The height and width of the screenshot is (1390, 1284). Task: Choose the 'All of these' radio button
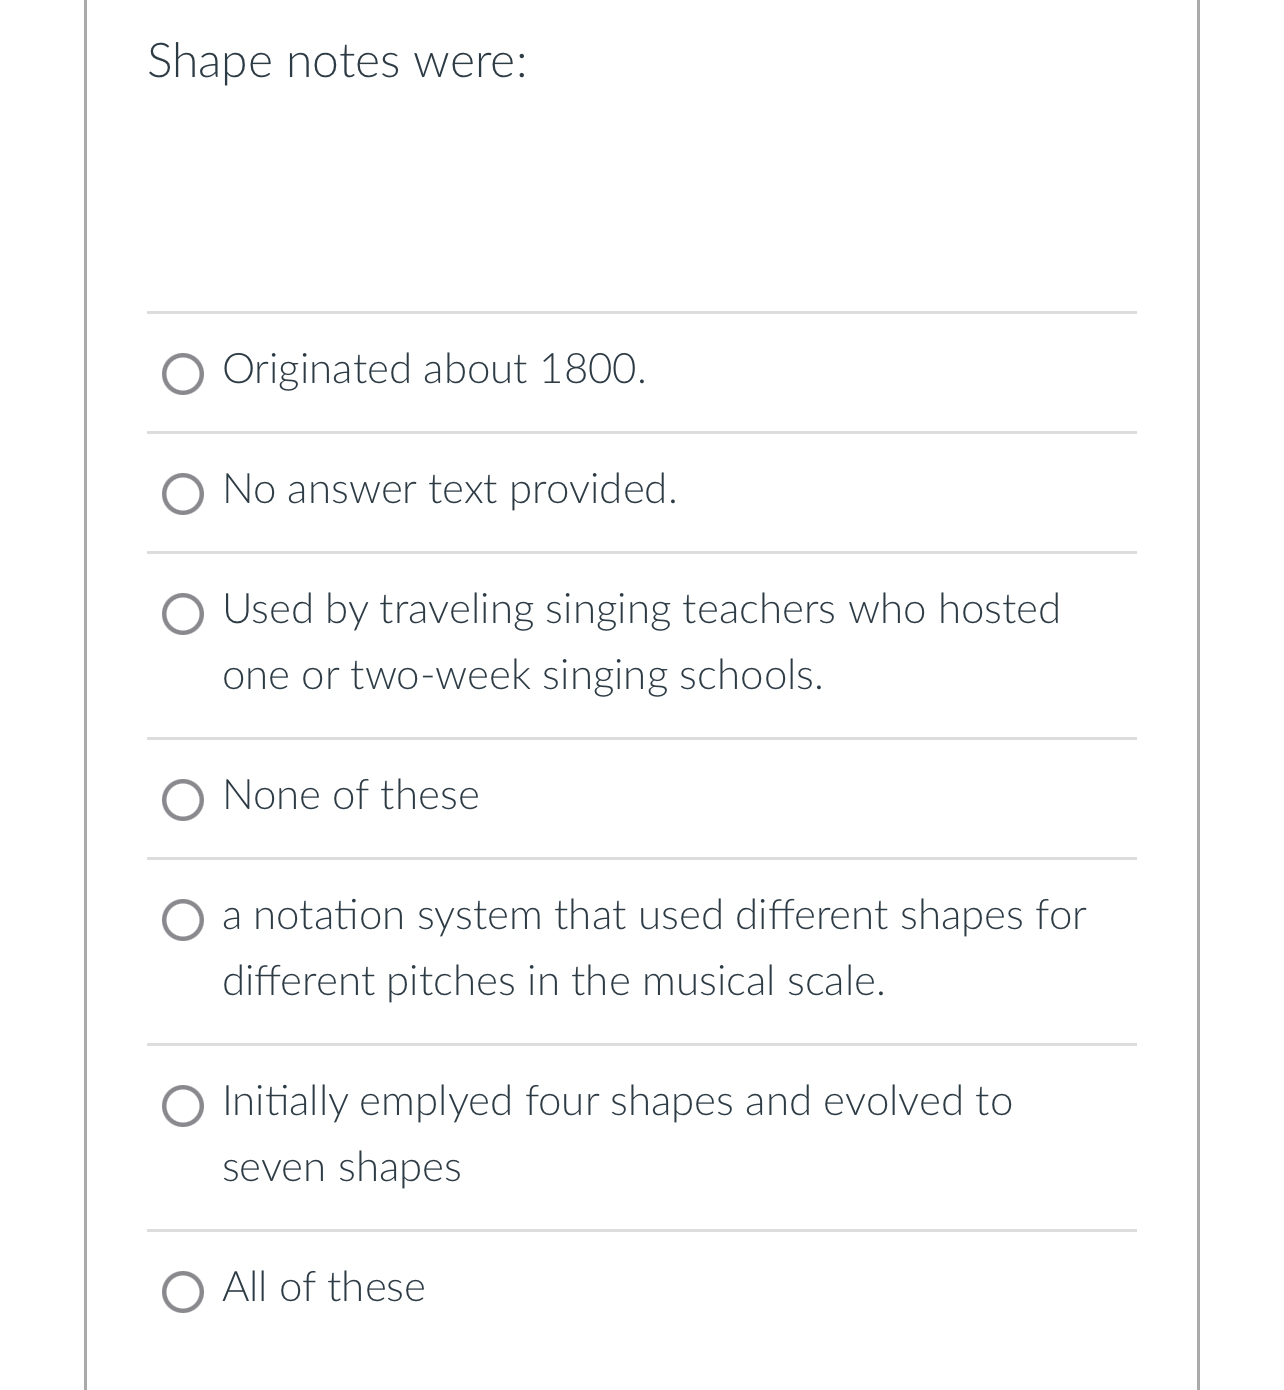183,1291
